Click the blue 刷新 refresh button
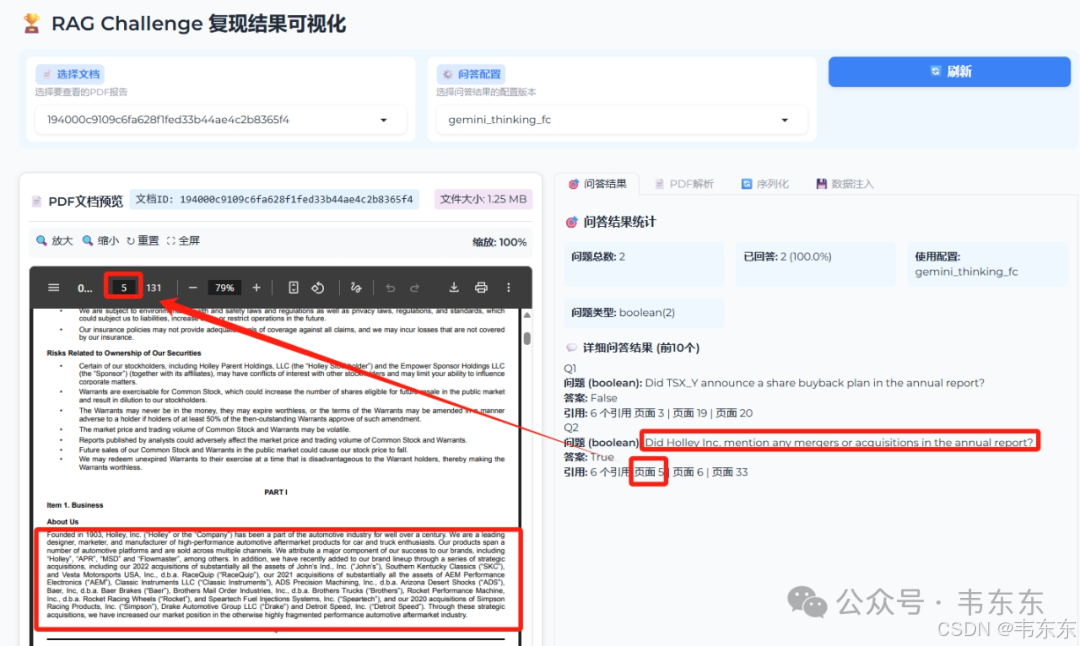 949,72
